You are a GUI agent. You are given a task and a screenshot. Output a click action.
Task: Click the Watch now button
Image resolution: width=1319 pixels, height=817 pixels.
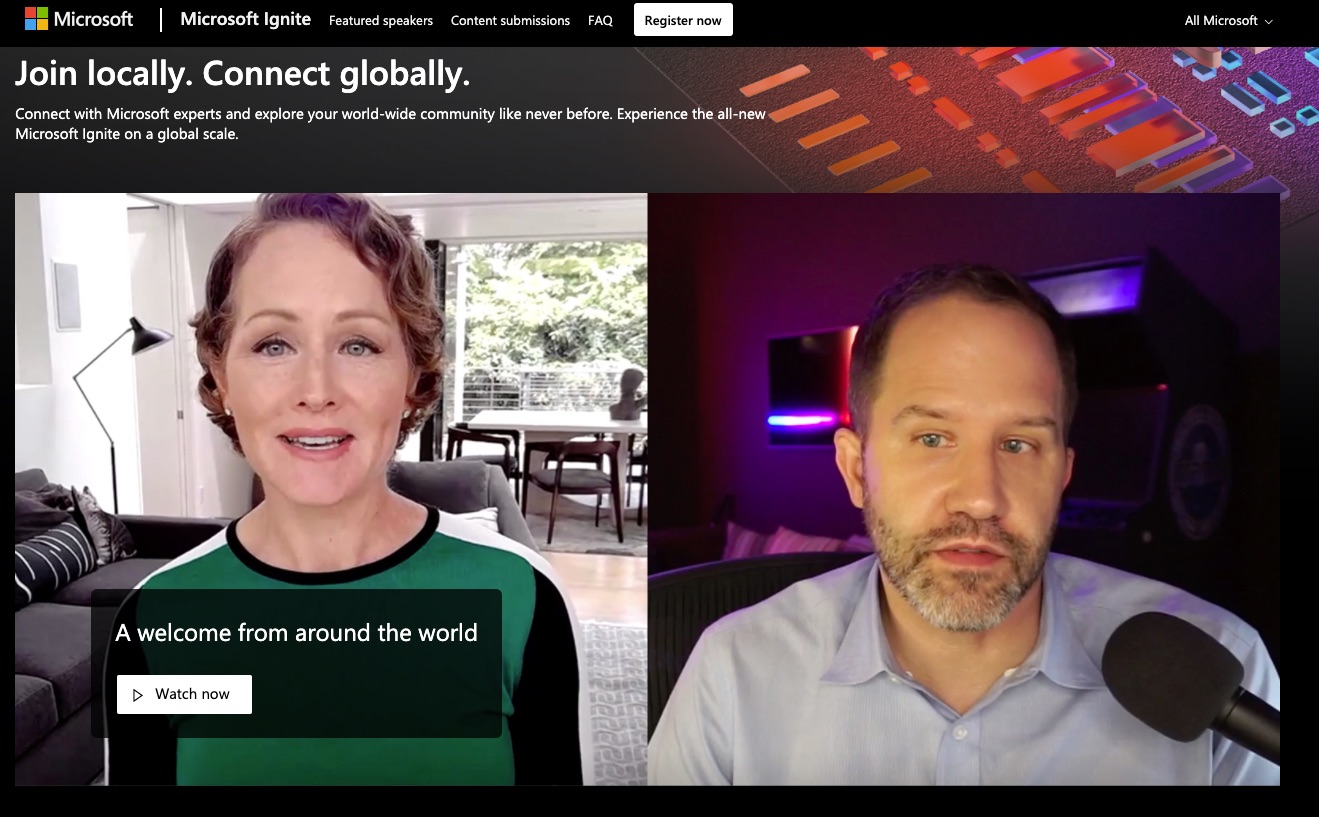click(184, 694)
